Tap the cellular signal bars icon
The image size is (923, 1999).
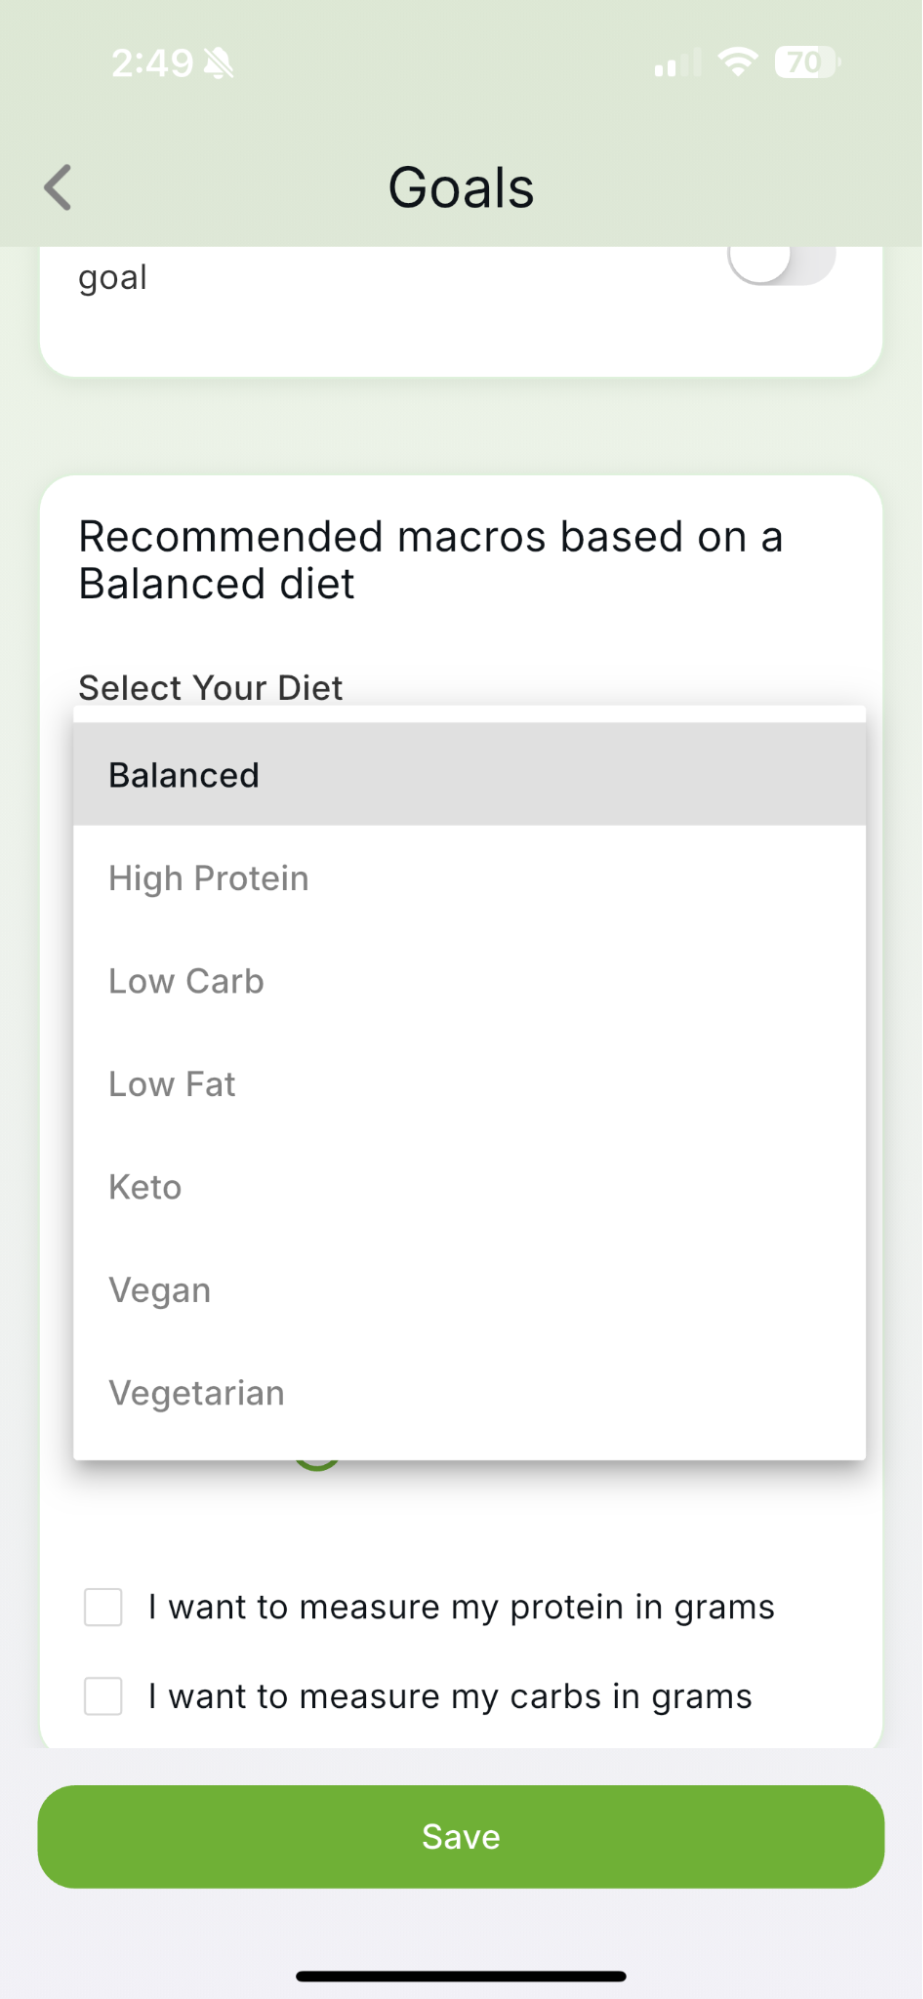coord(677,64)
